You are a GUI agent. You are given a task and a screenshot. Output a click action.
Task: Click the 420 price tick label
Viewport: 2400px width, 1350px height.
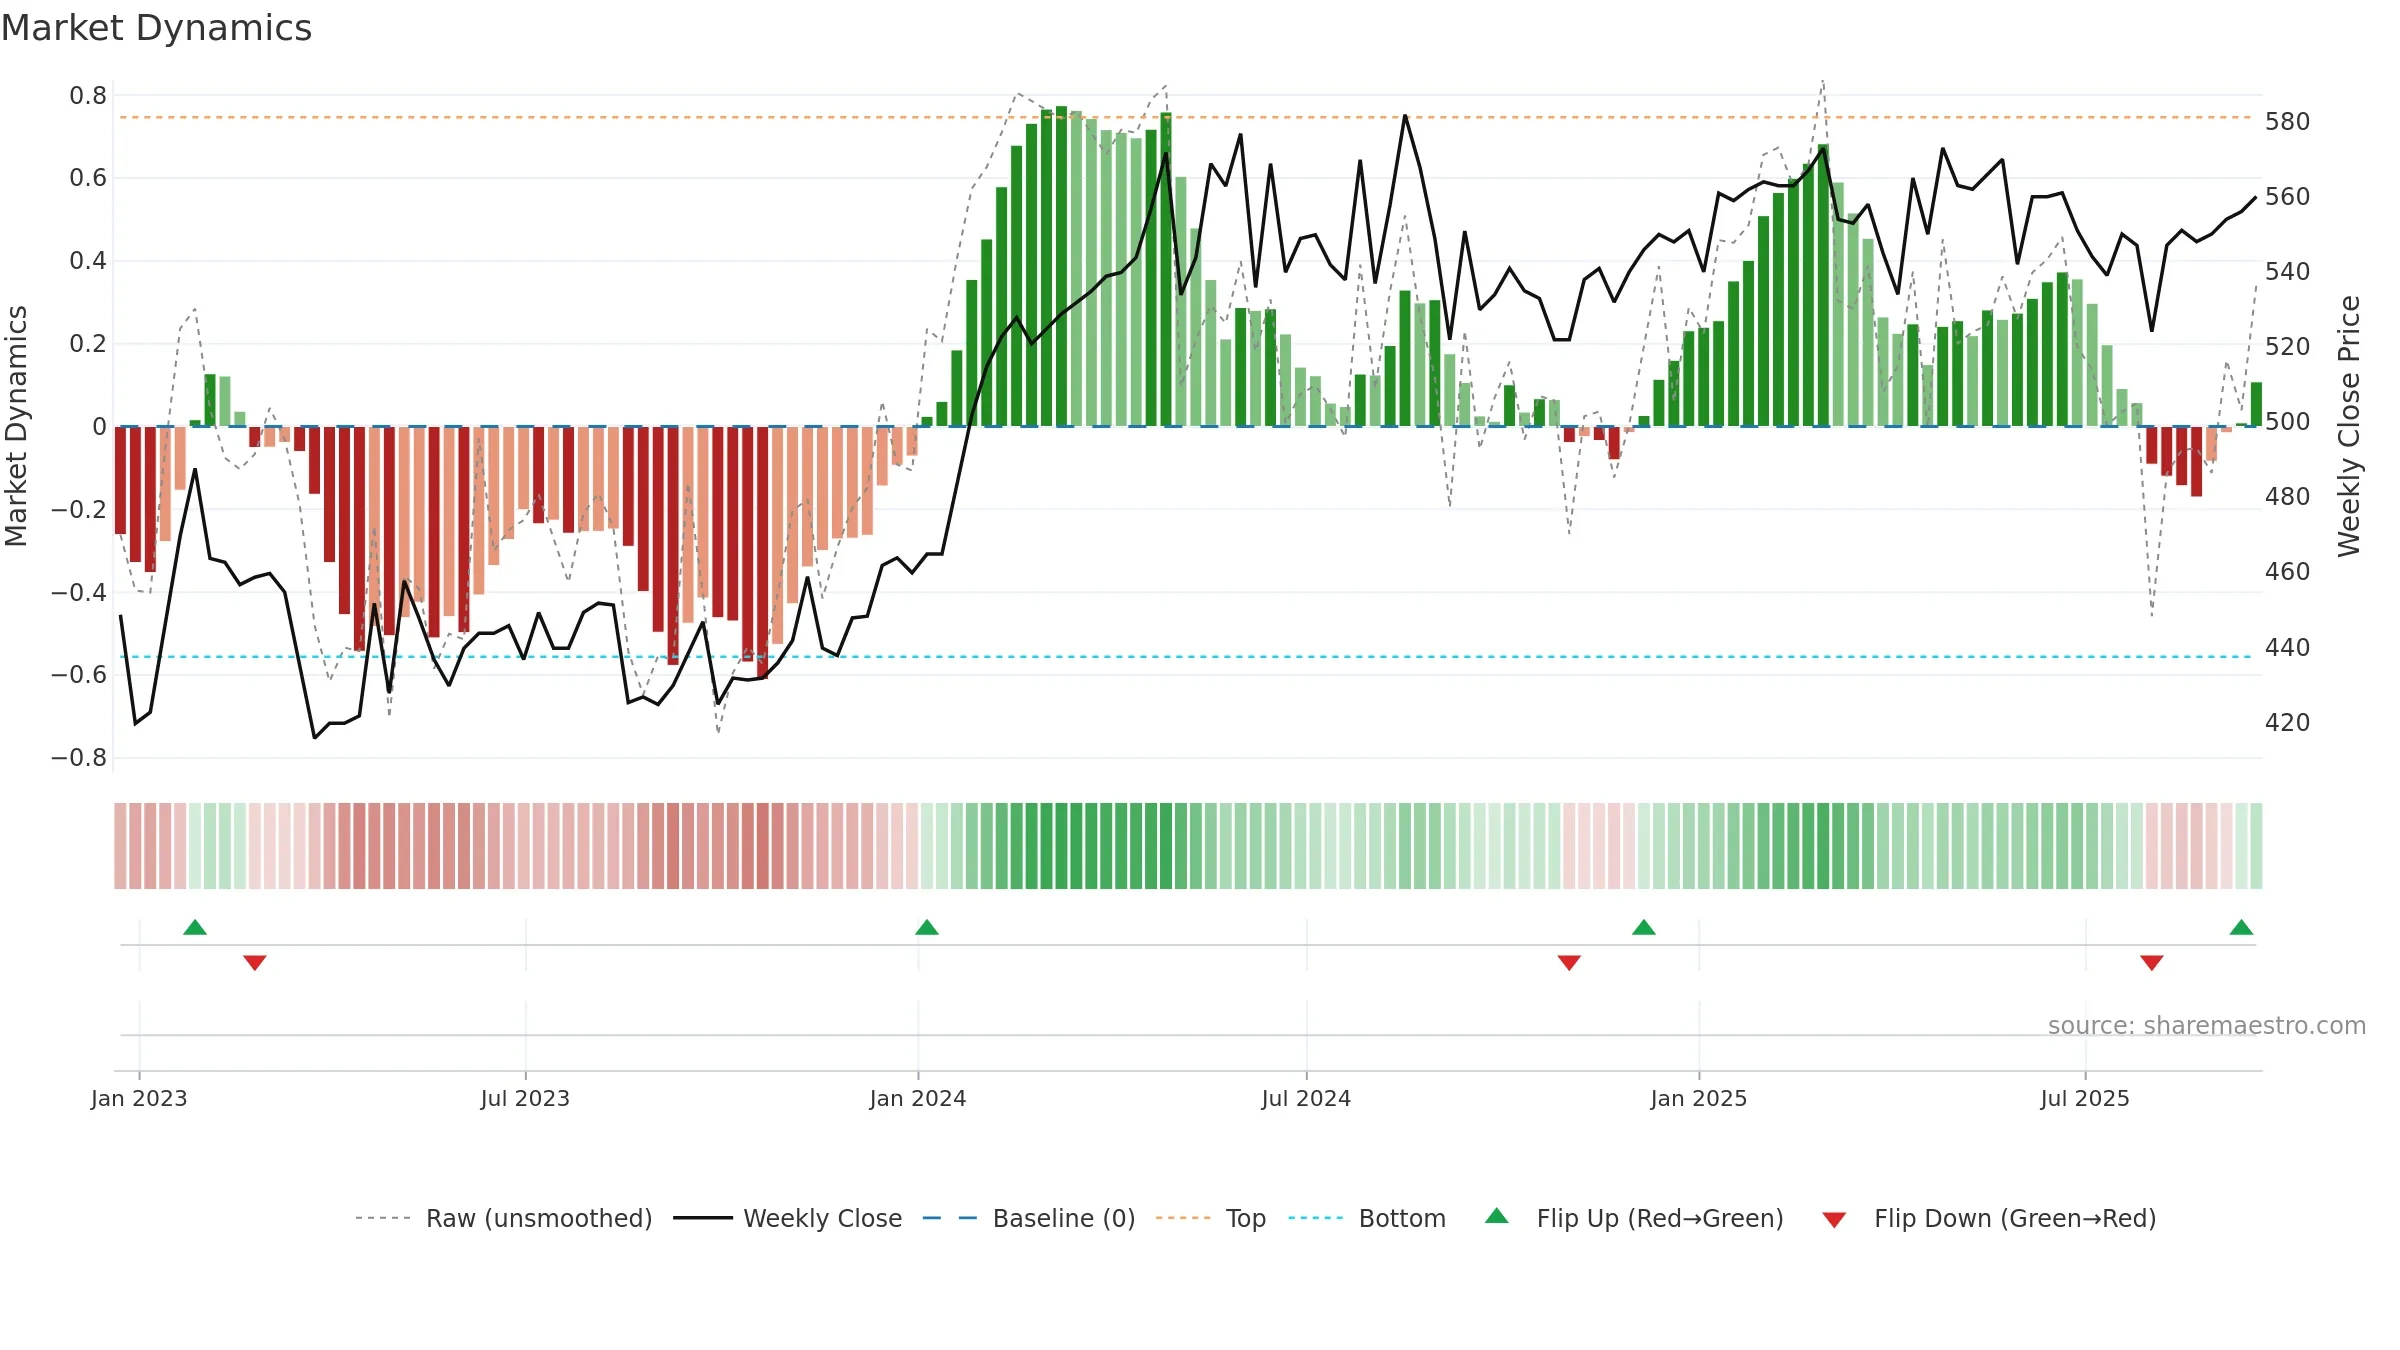(2288, 722)
